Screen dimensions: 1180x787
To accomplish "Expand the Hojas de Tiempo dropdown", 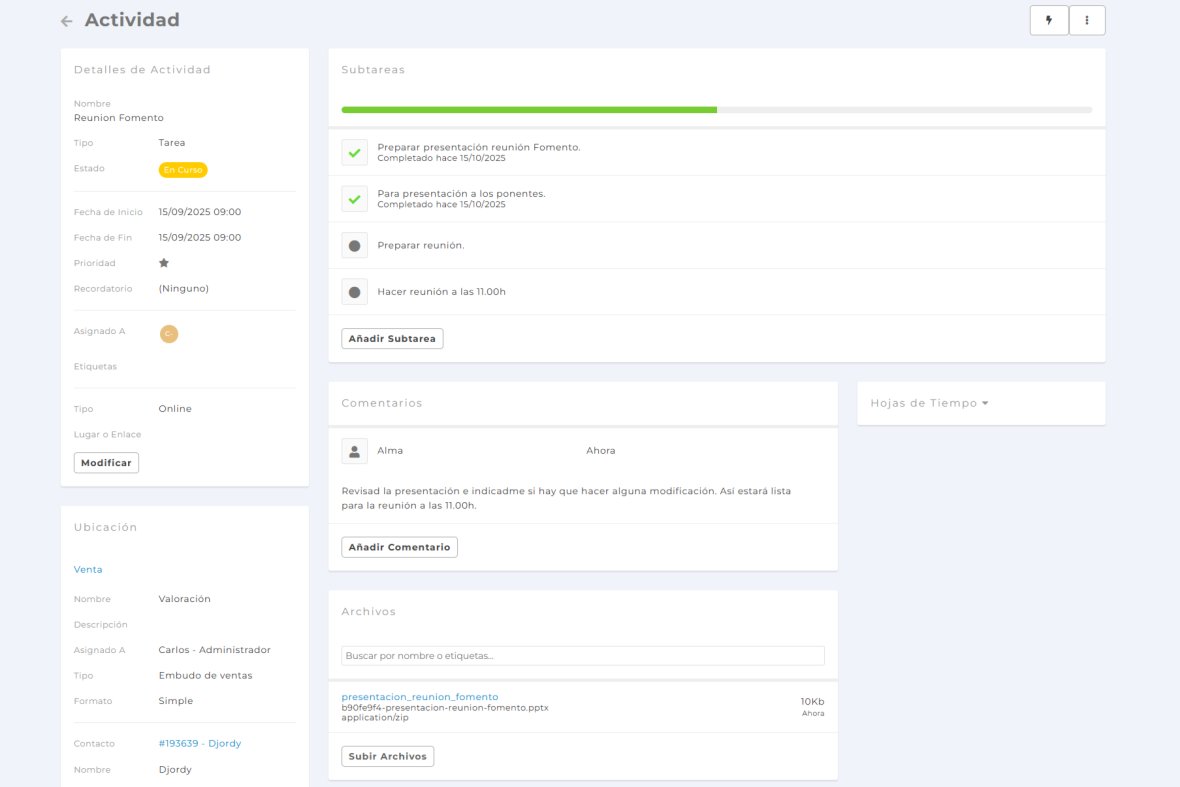I will [929, 403].
